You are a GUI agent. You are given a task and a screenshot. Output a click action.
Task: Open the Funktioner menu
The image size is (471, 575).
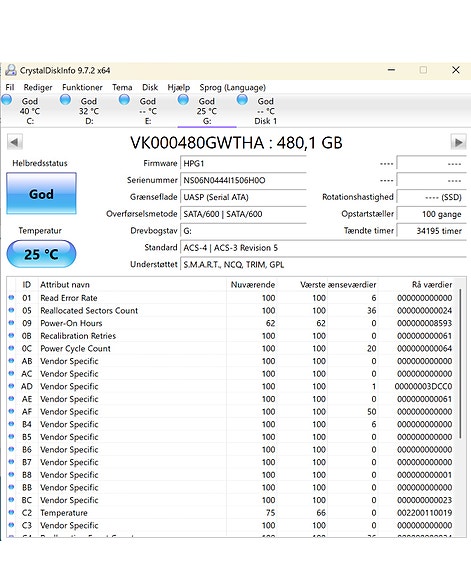(82, 87)
